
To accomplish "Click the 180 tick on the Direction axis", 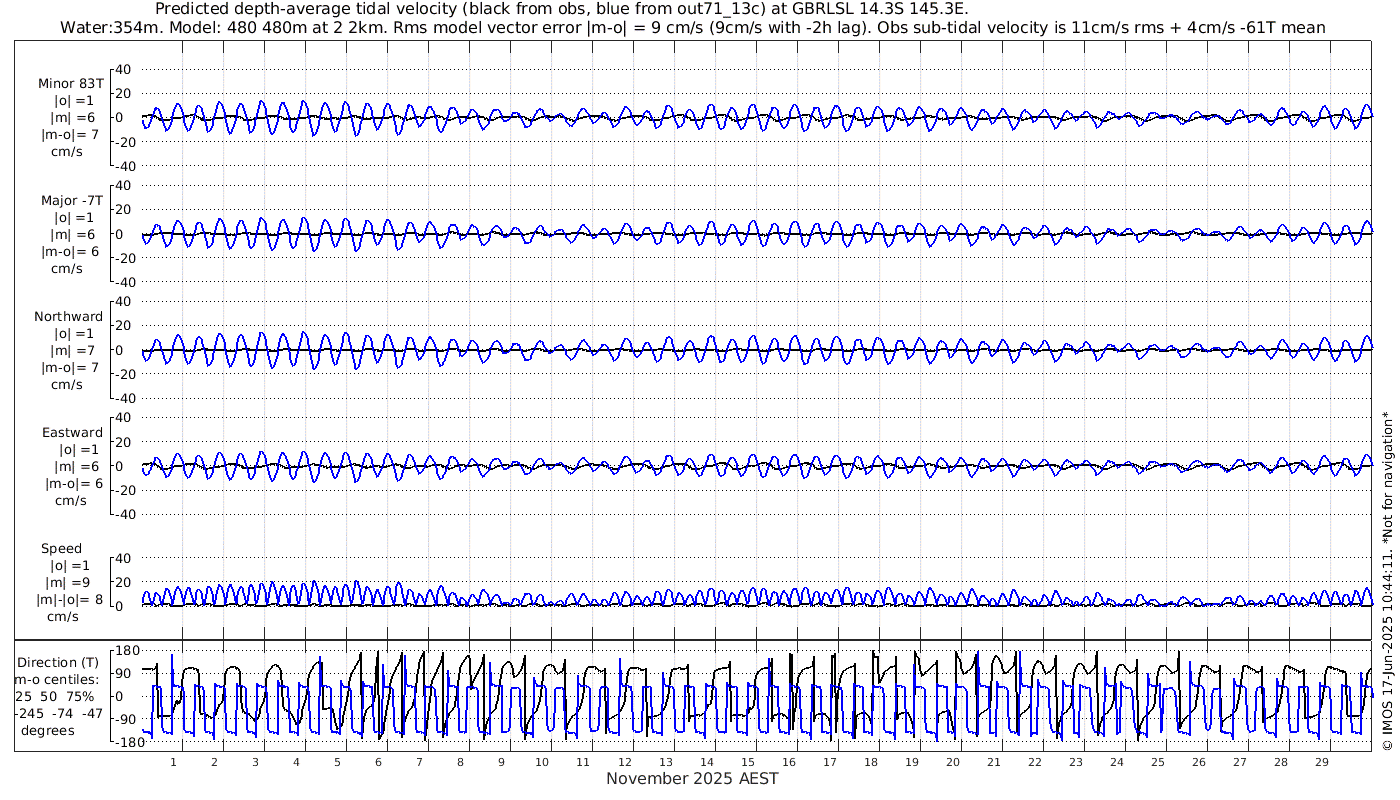I will [x=124, y=650].
